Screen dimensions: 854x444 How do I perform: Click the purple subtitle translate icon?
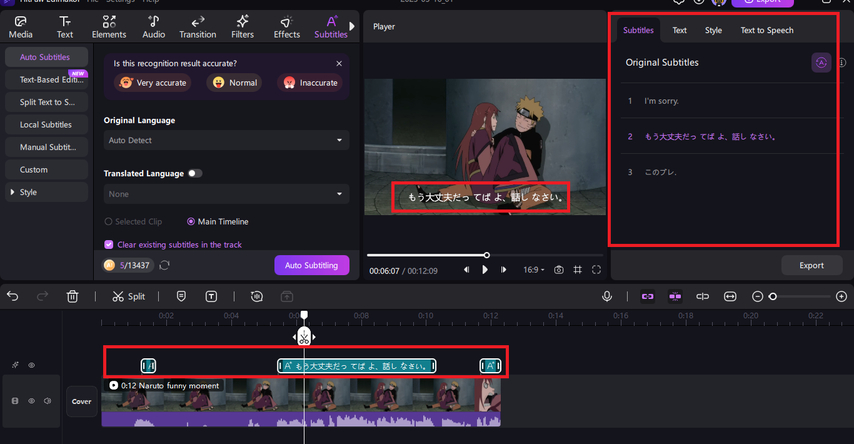click(x=821, y=63)
